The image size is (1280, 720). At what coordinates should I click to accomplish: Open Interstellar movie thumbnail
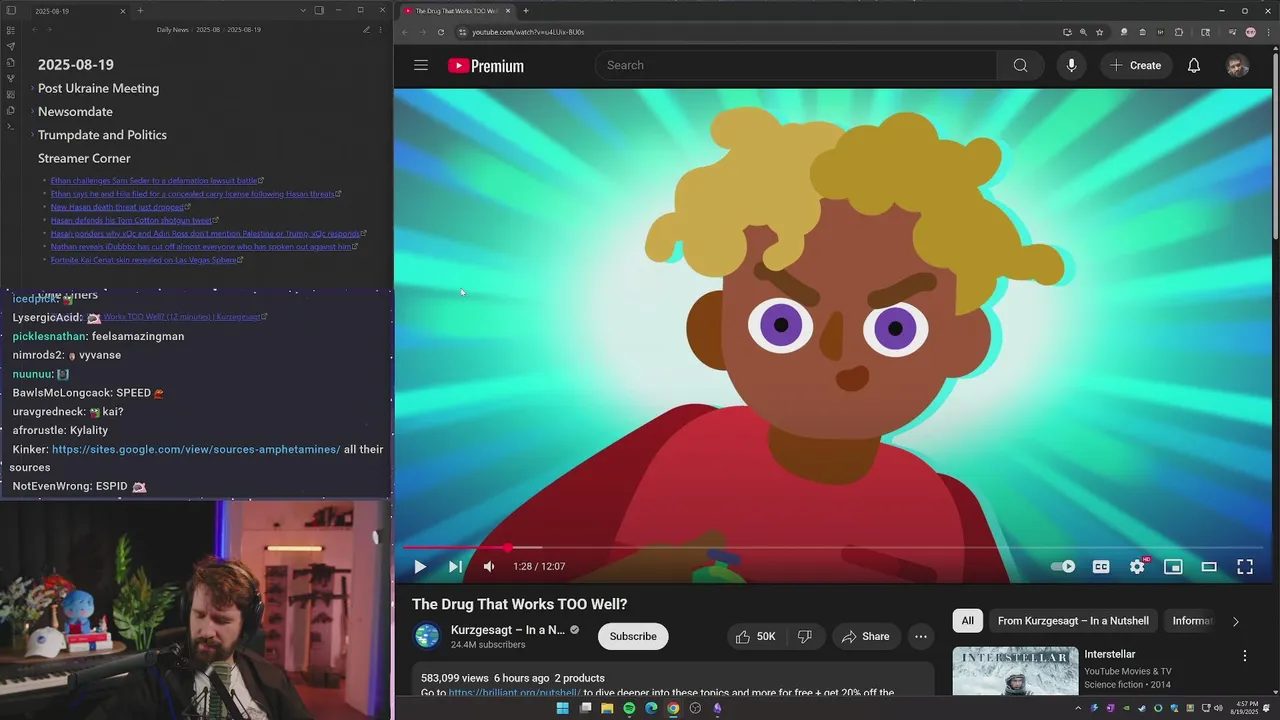tap(1013, 671)
